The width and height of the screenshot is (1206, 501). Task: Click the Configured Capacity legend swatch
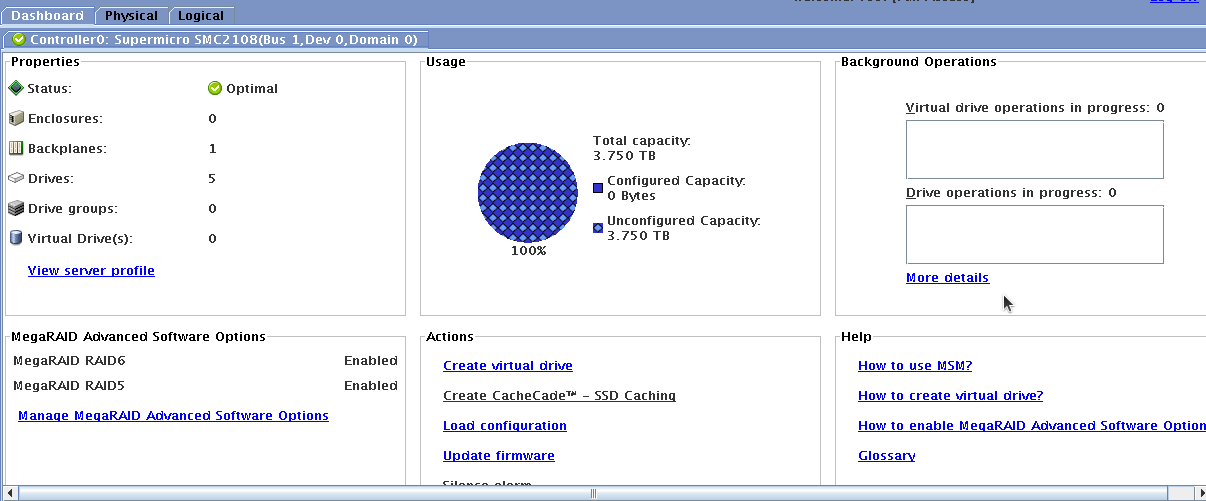[x=598, y=187]
